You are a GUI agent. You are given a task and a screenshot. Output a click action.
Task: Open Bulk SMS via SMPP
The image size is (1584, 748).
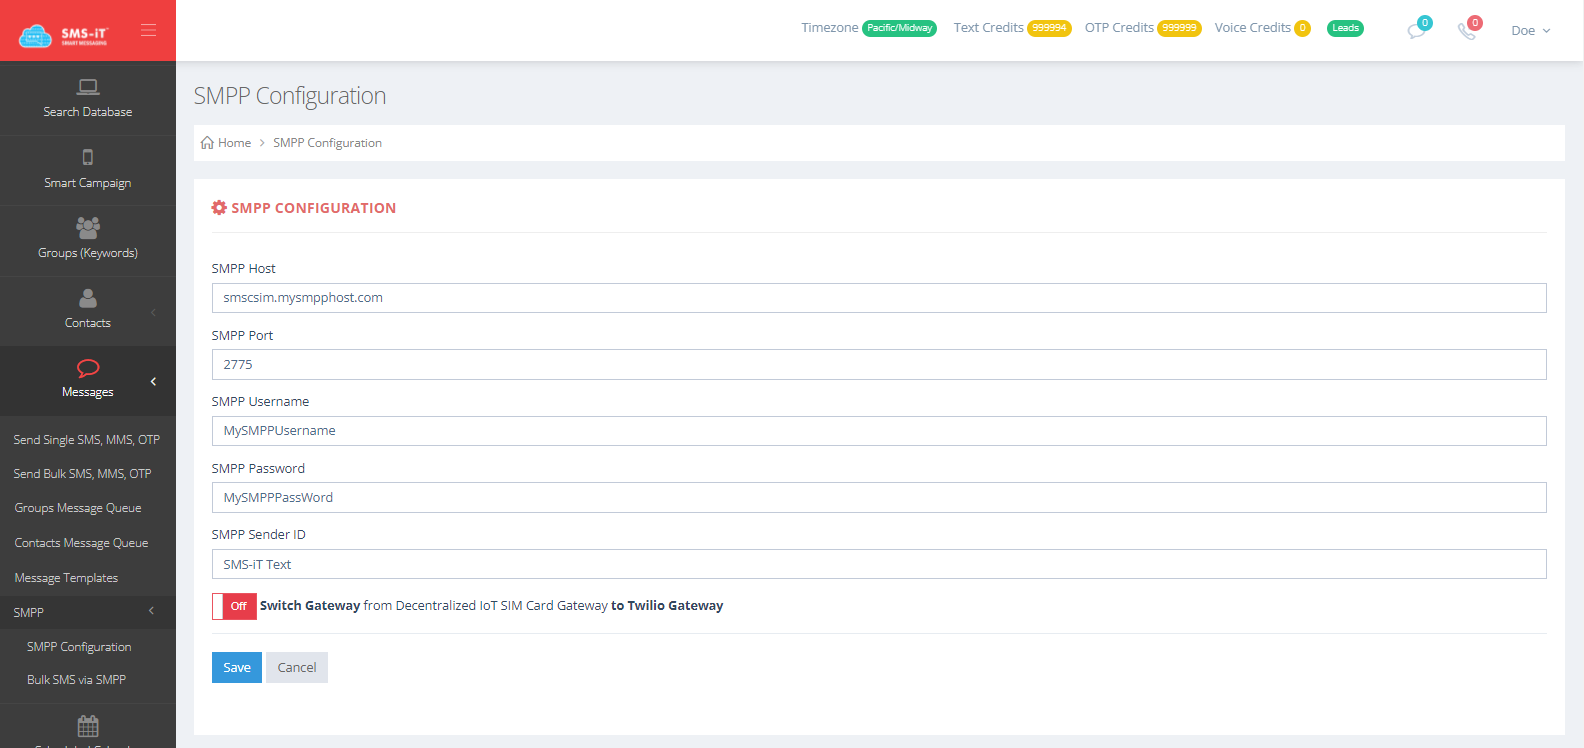click(x=76, y=680)
